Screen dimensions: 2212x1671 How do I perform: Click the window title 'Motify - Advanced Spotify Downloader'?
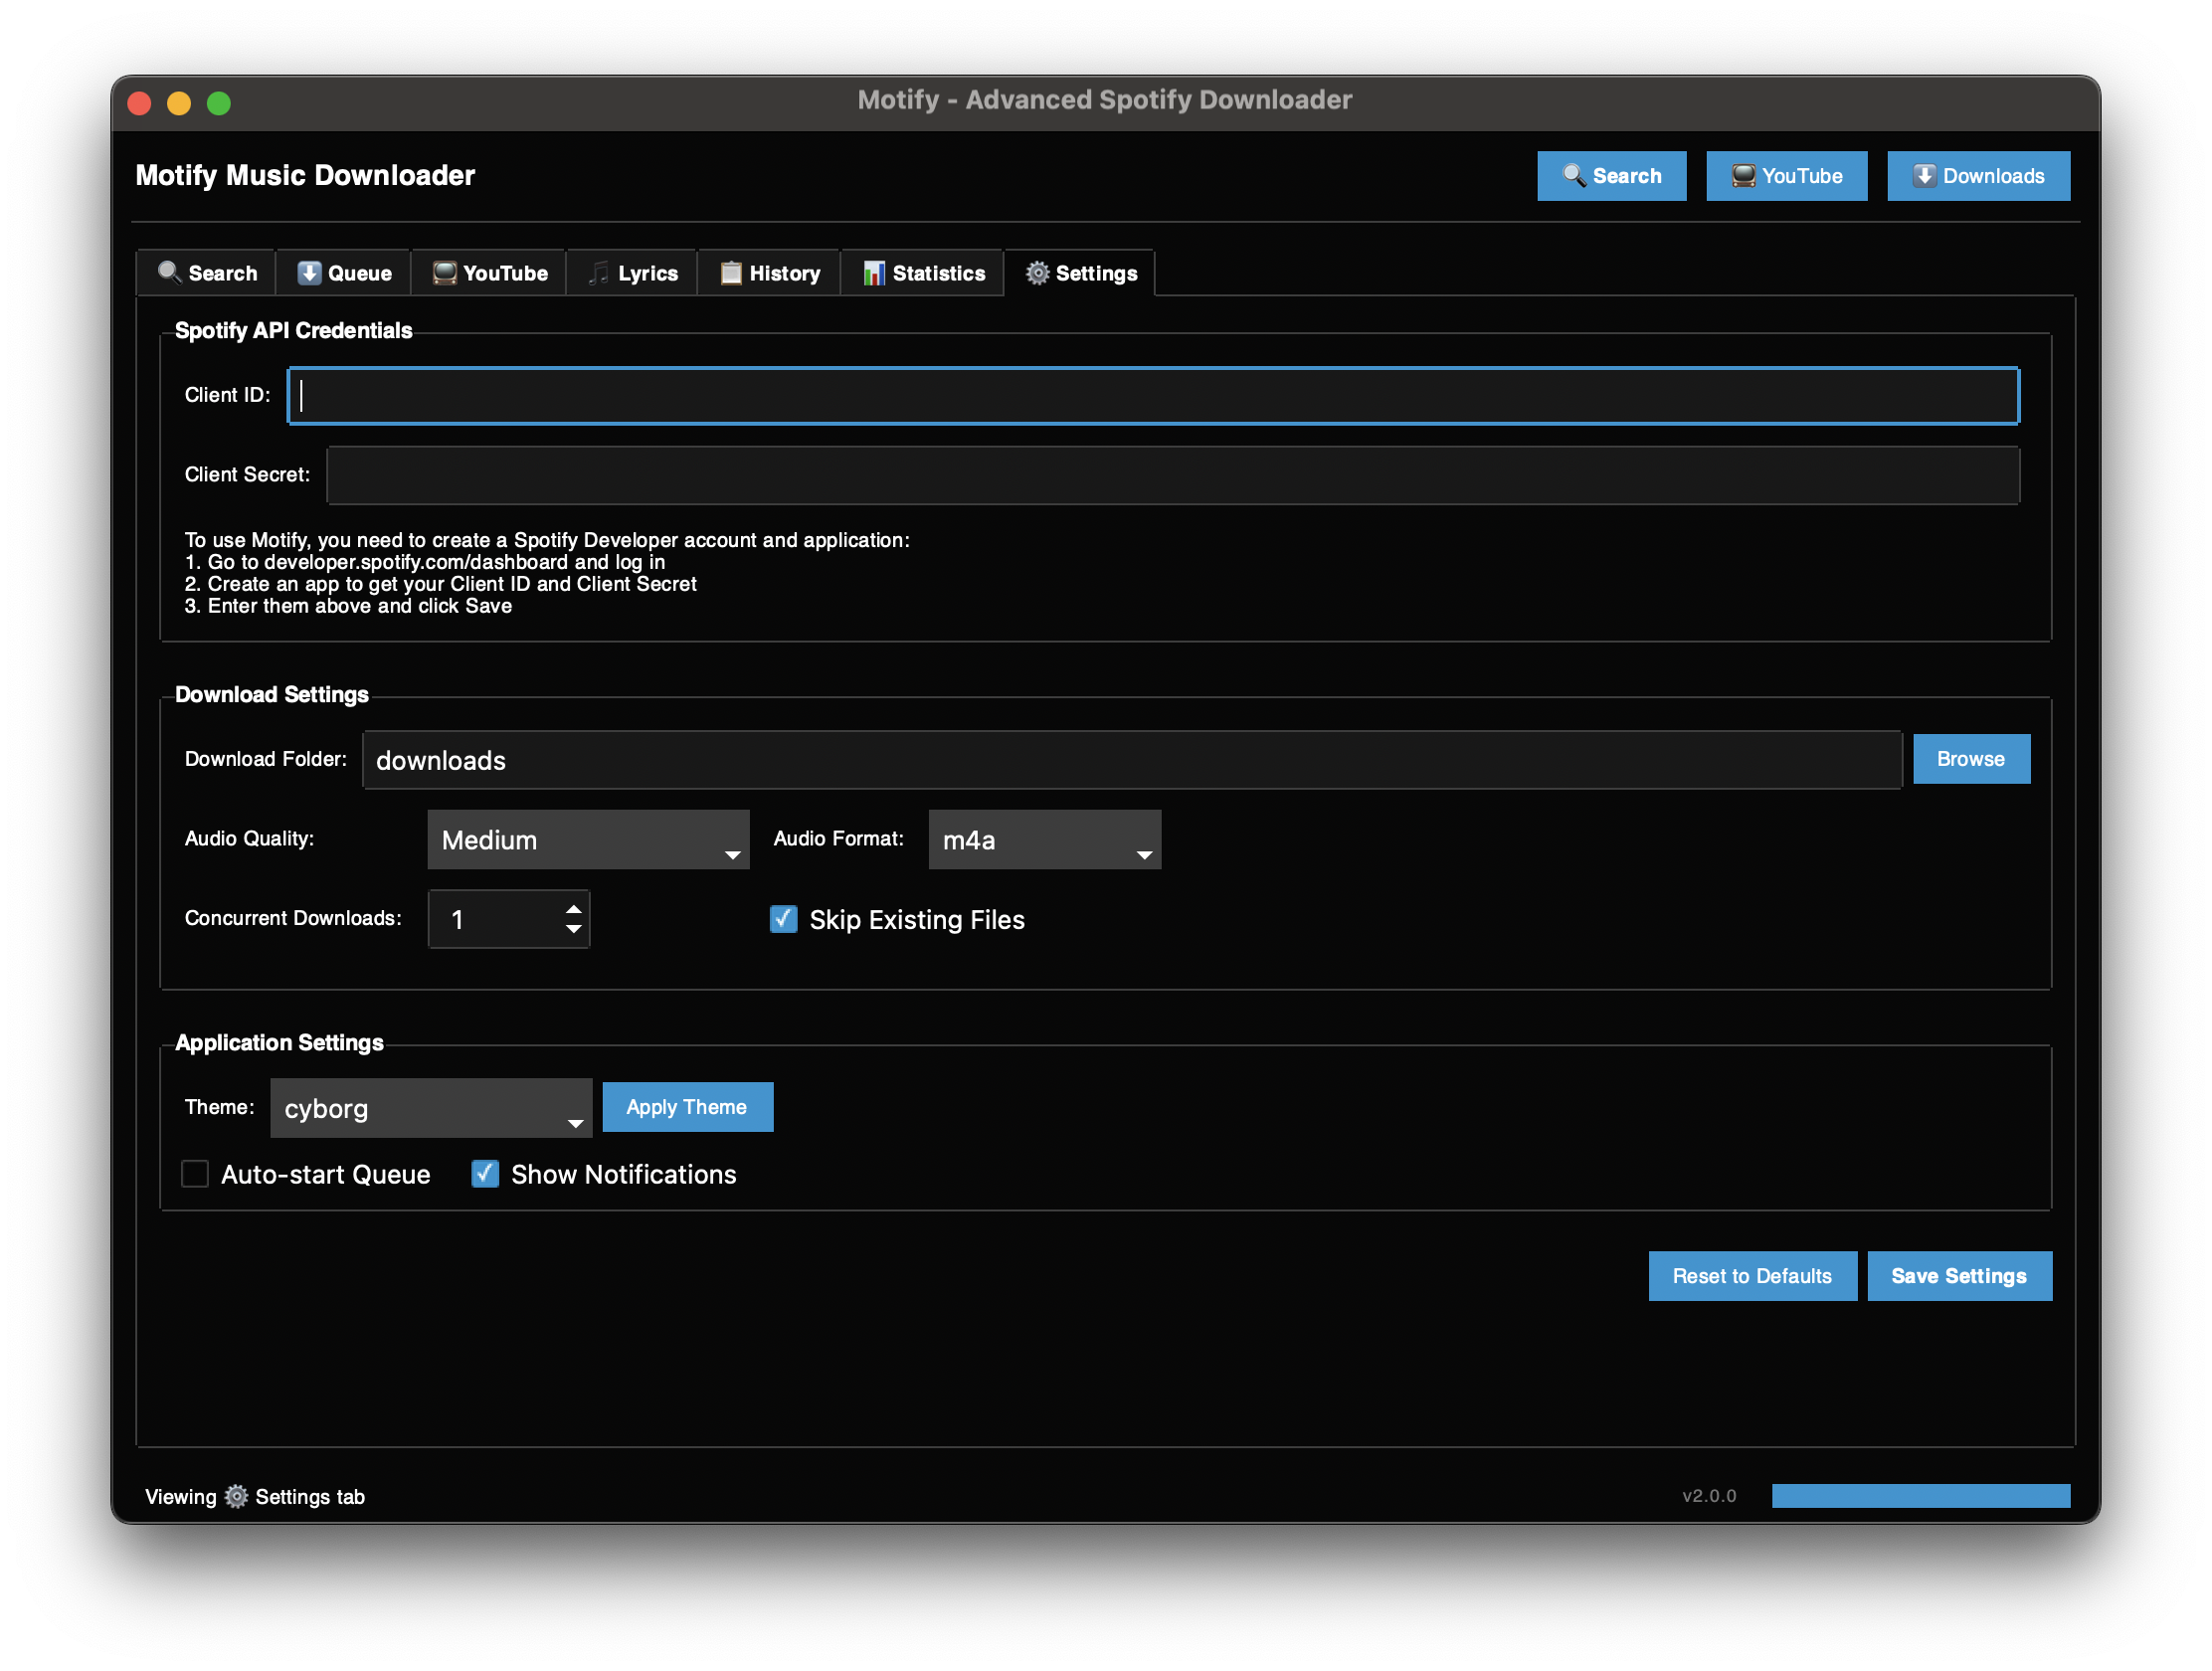[1105, 100]
